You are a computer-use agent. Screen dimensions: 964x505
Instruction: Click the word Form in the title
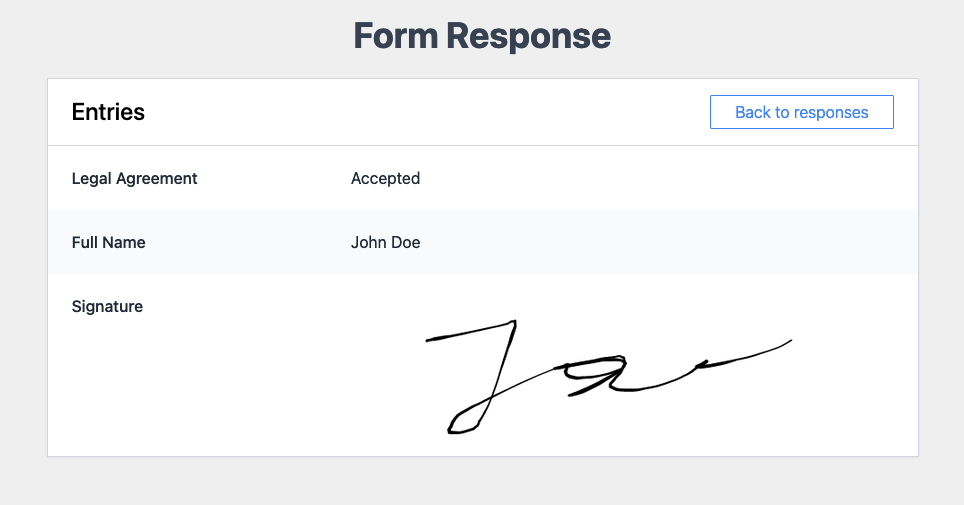[x=395, y=36]
